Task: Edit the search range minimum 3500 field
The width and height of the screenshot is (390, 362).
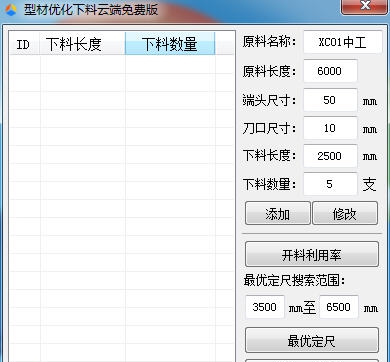Action: tap(265, 307)
